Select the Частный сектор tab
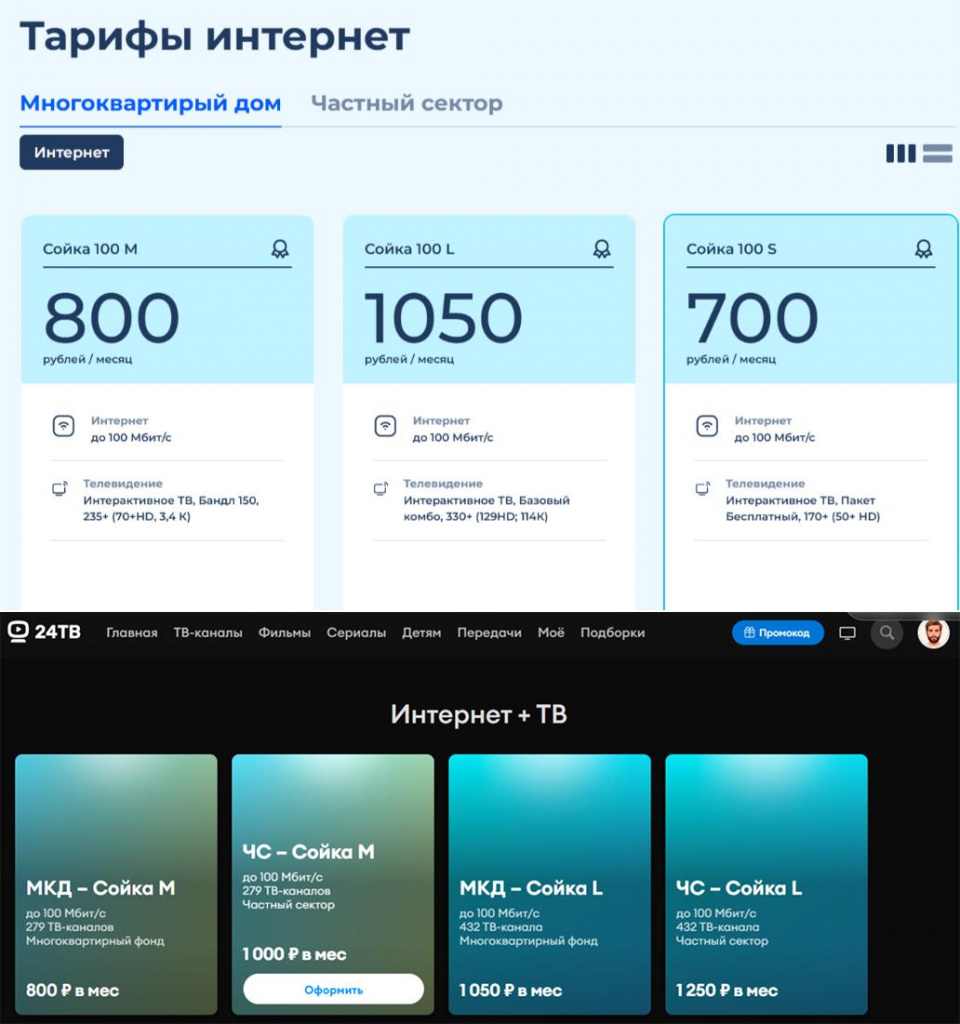 [407, 103]
